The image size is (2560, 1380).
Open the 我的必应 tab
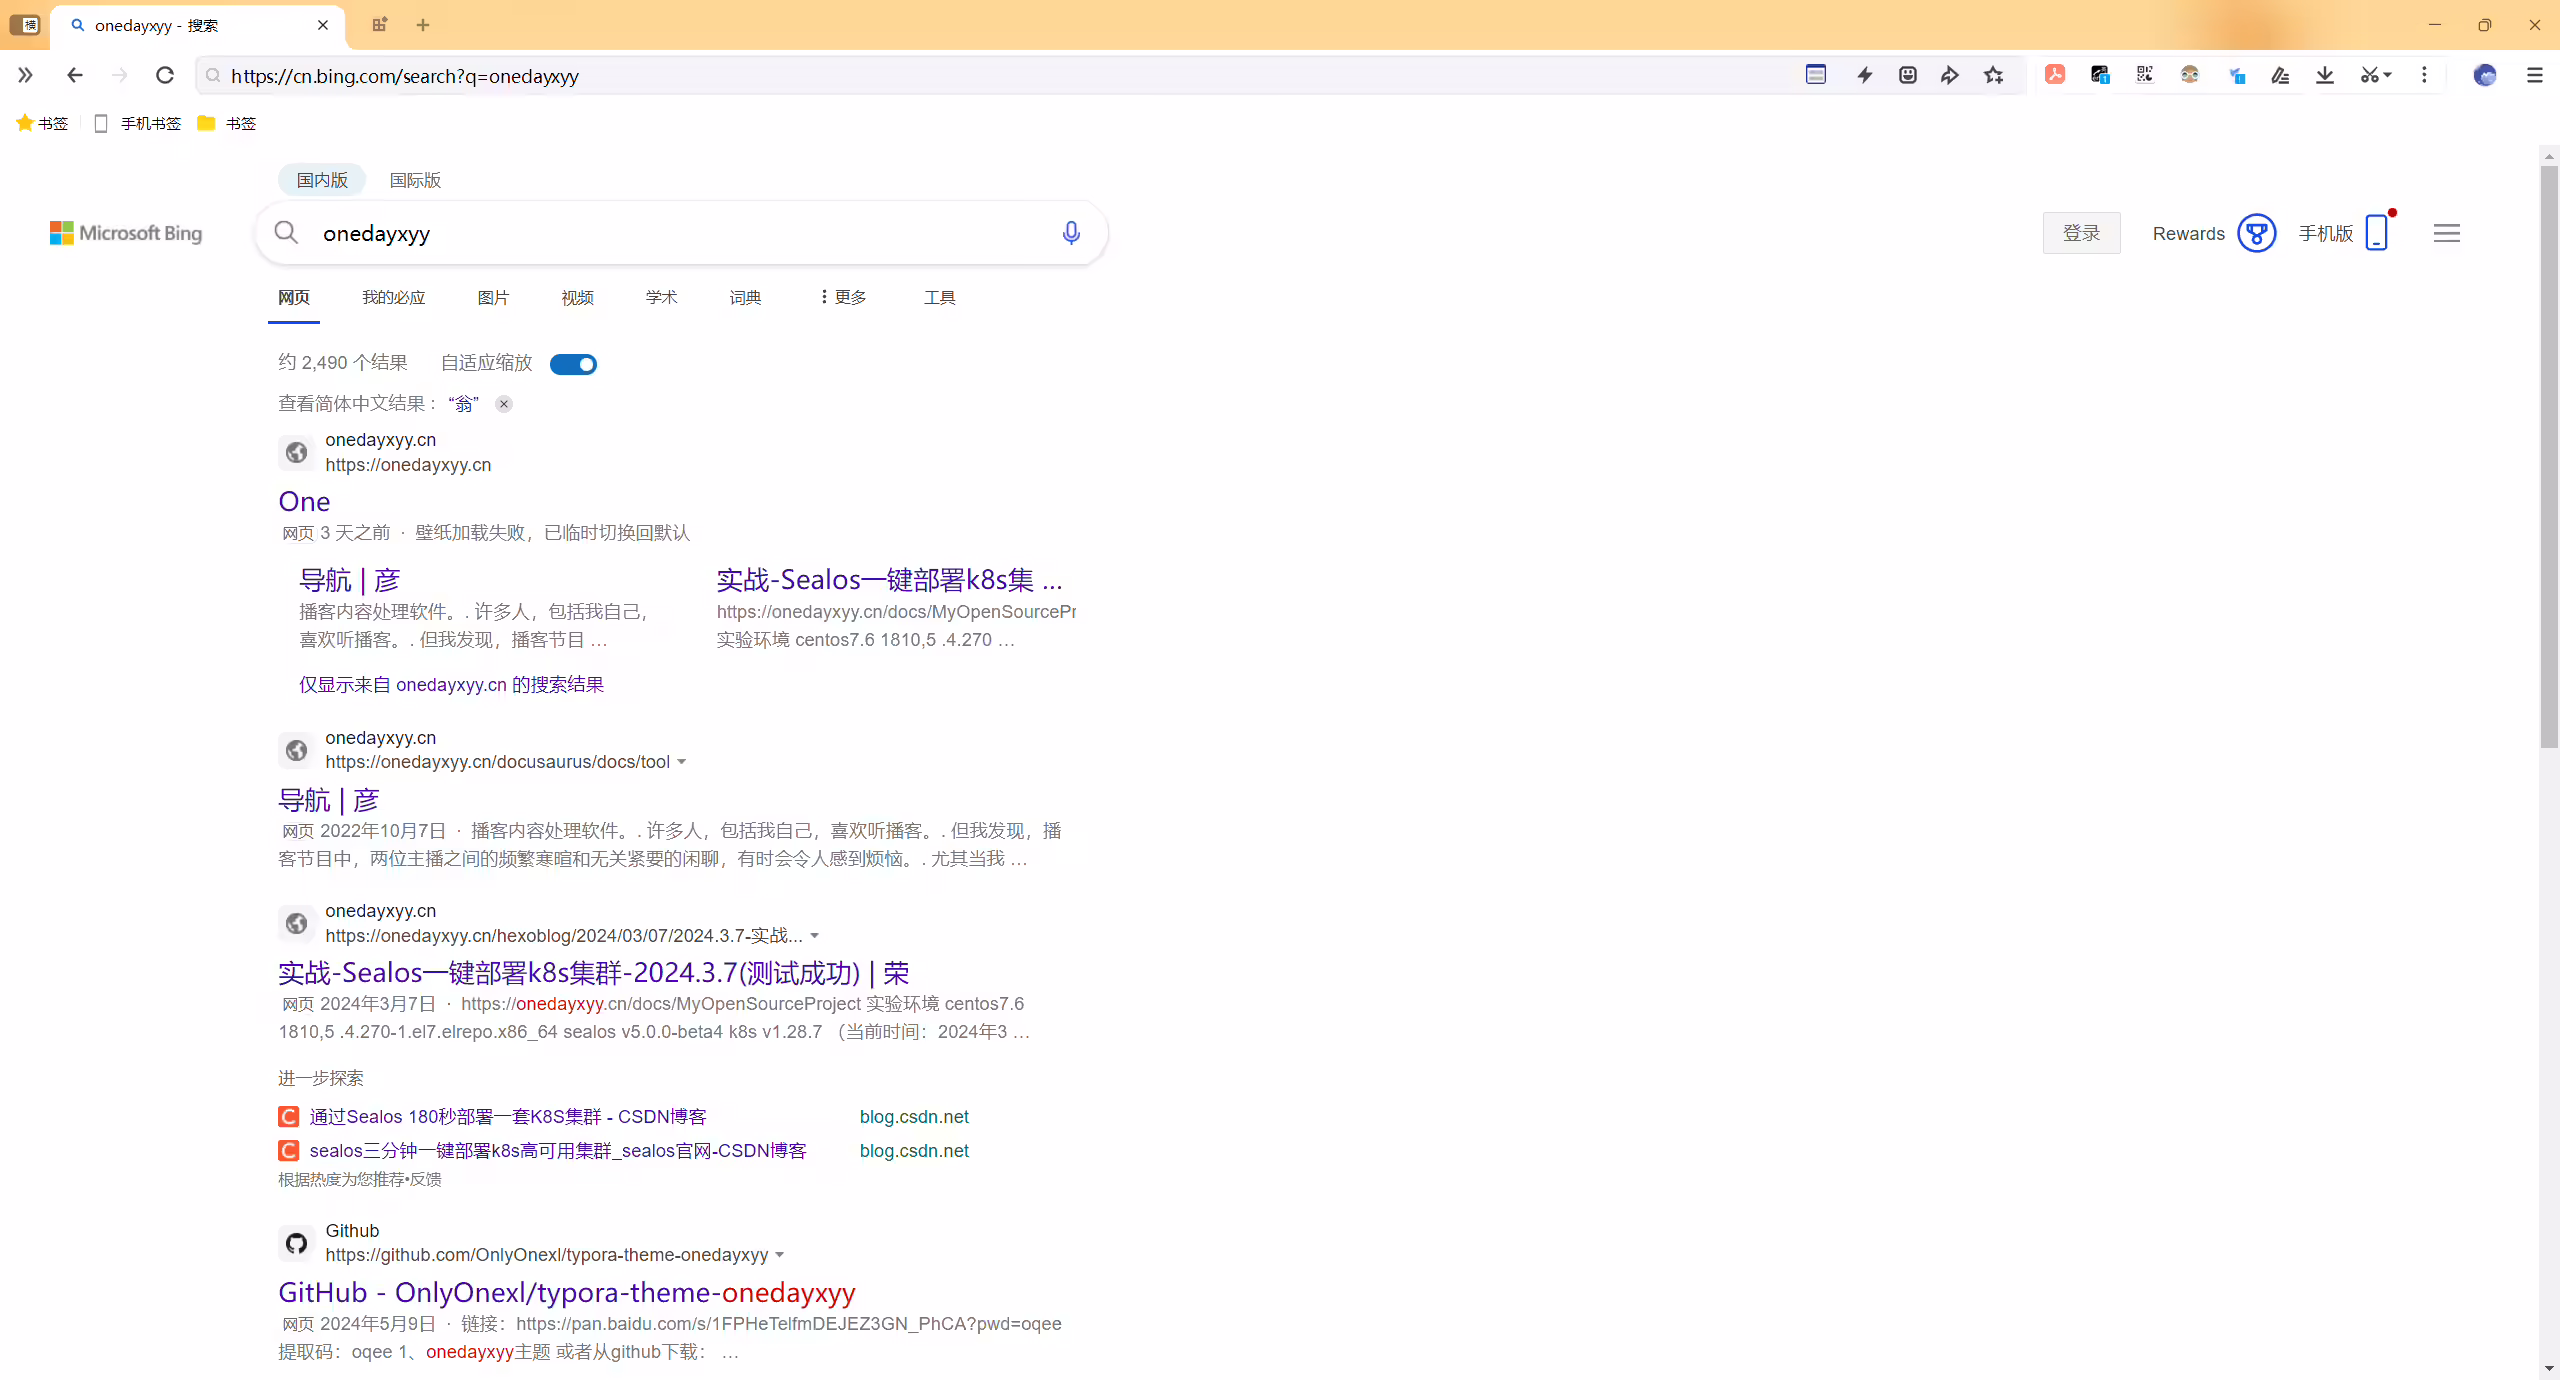tap(393, 297)
